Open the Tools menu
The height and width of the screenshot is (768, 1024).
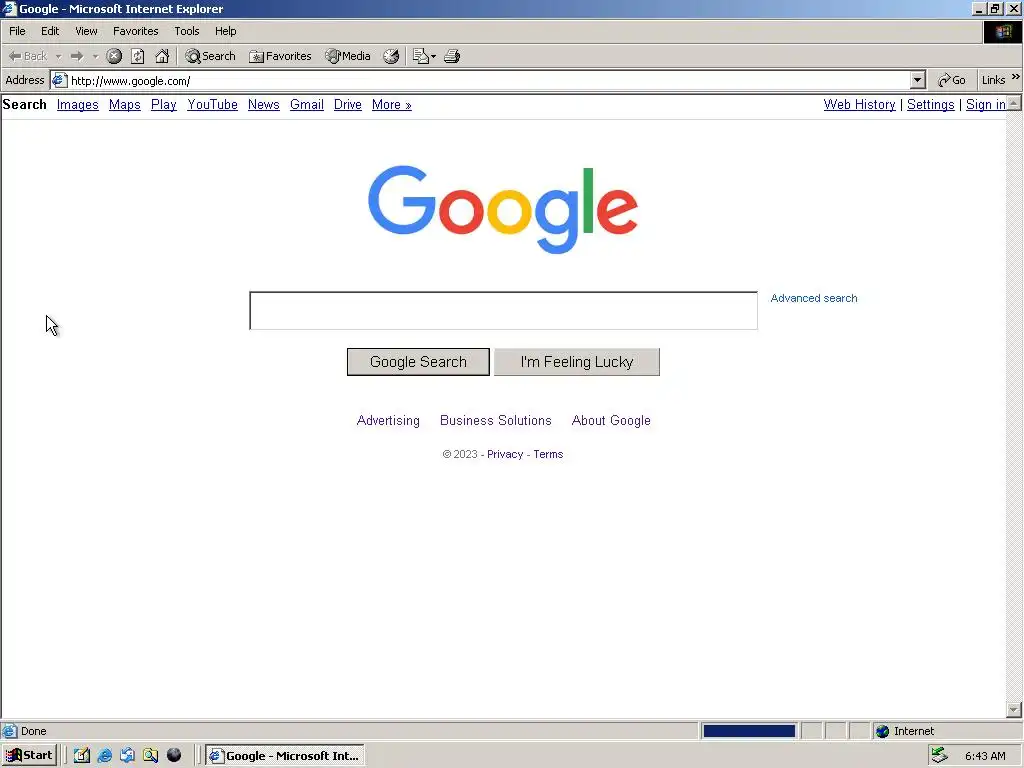pos(187,31)
